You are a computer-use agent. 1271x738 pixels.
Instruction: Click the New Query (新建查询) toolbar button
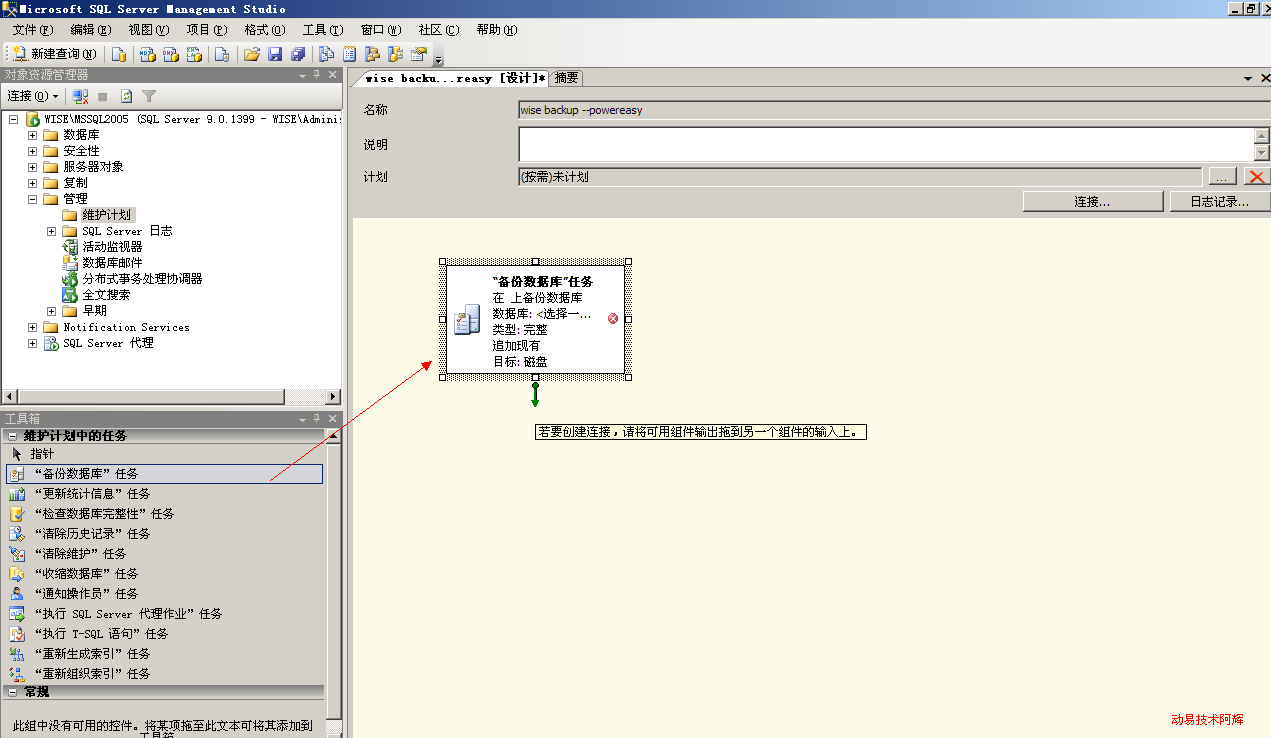pos(54,54)
